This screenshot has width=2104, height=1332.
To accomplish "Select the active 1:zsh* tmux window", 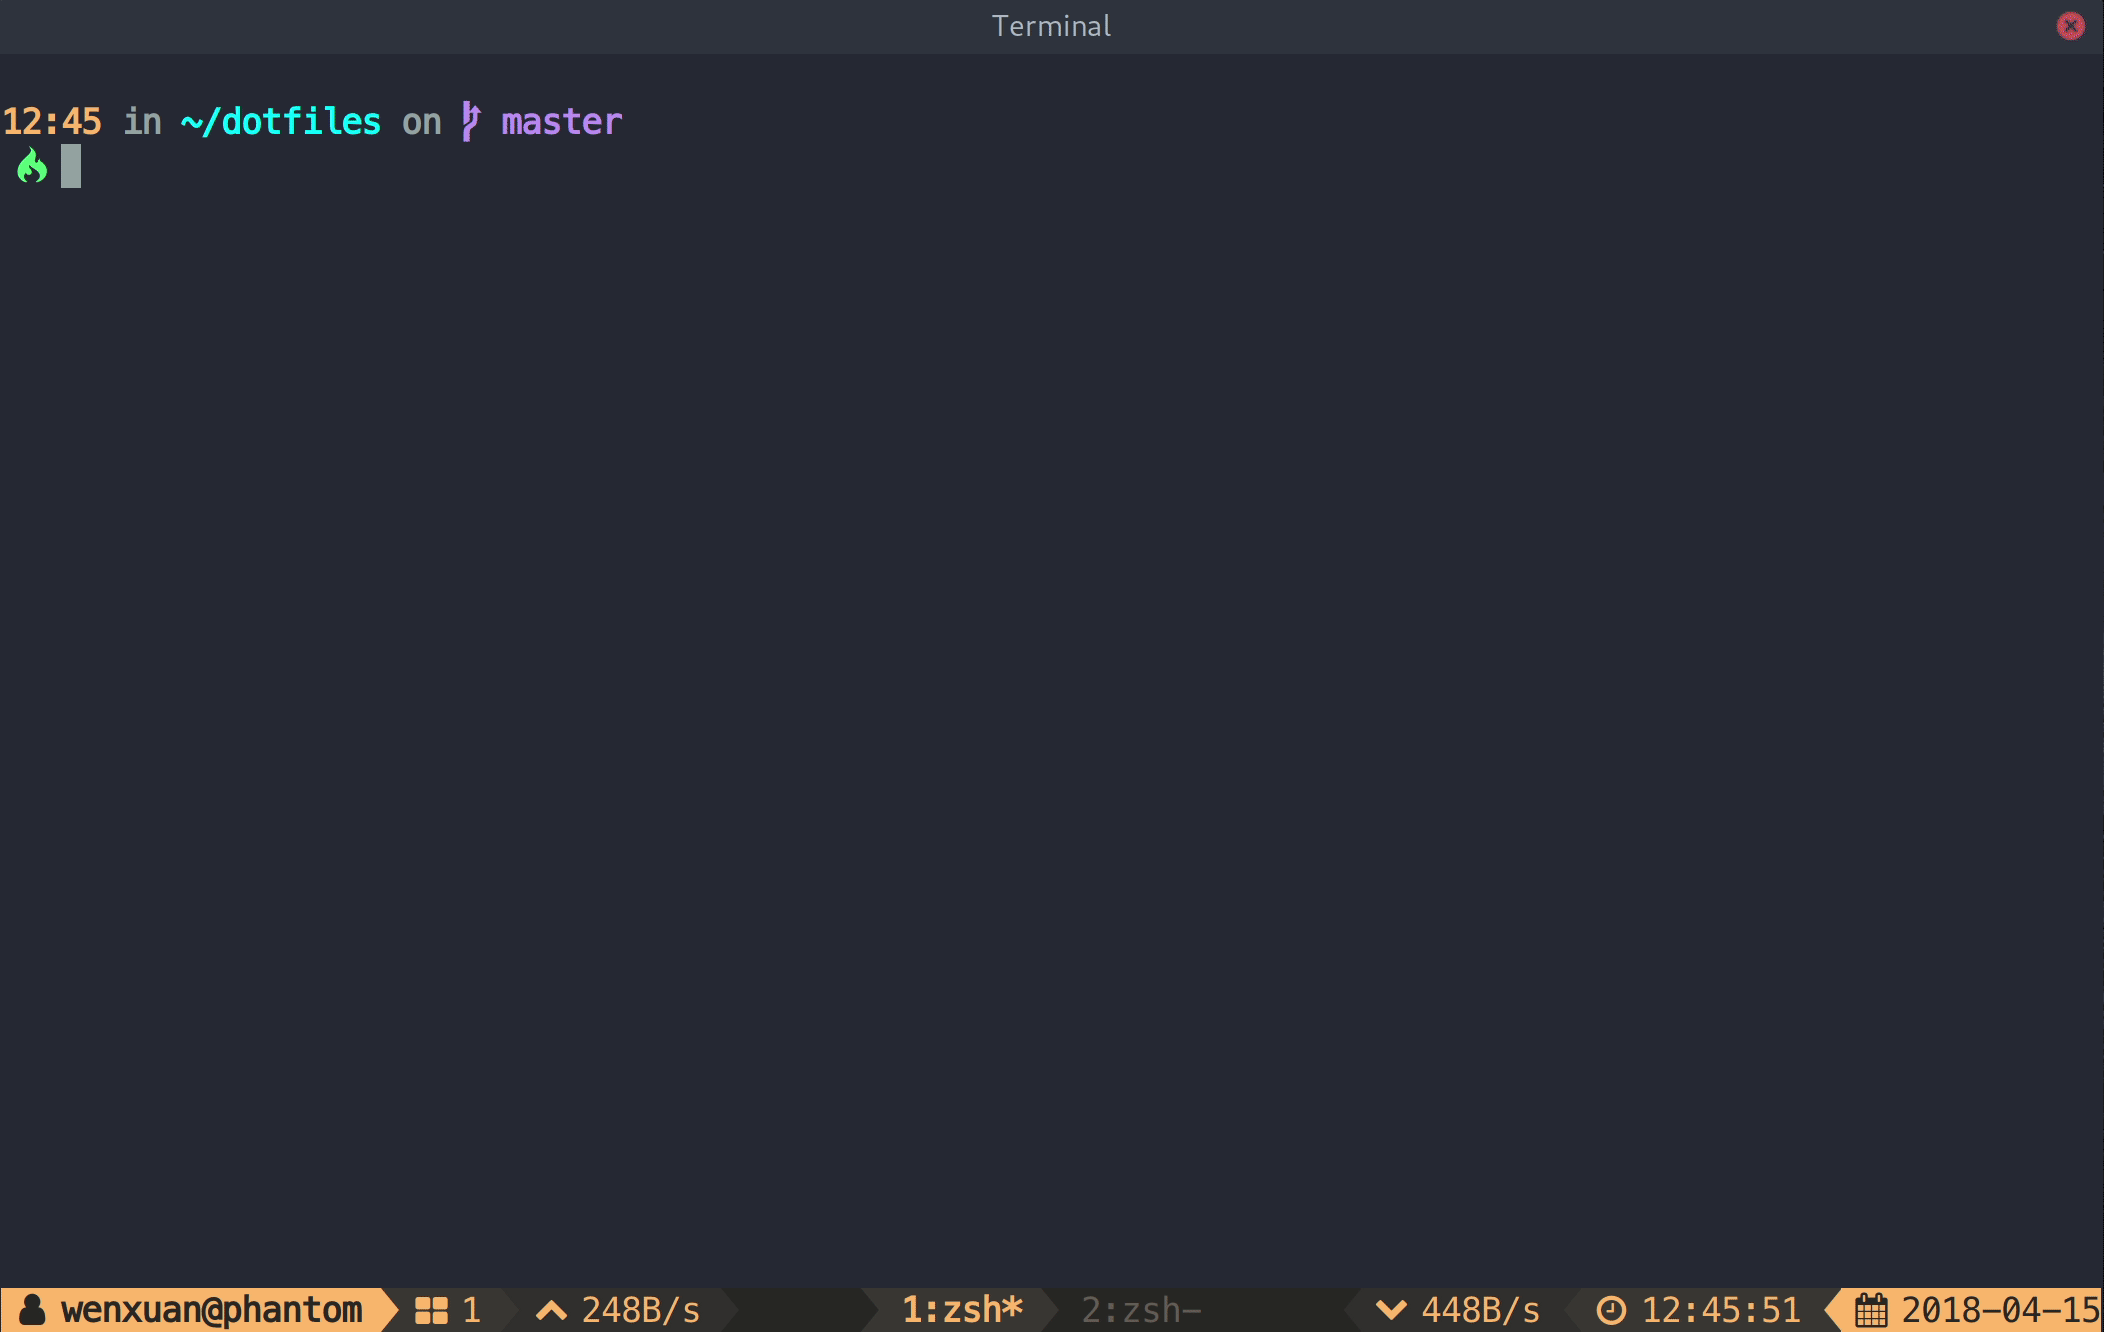I will (962, 1309).
